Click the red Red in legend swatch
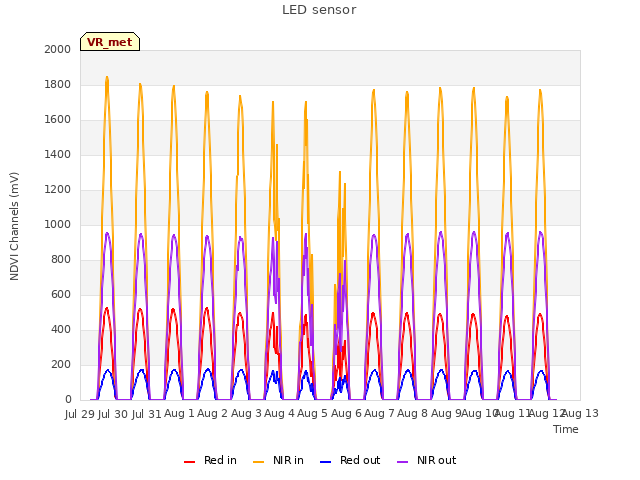The height and width of the screenshot is (480, 640). [x=189, y=461]
